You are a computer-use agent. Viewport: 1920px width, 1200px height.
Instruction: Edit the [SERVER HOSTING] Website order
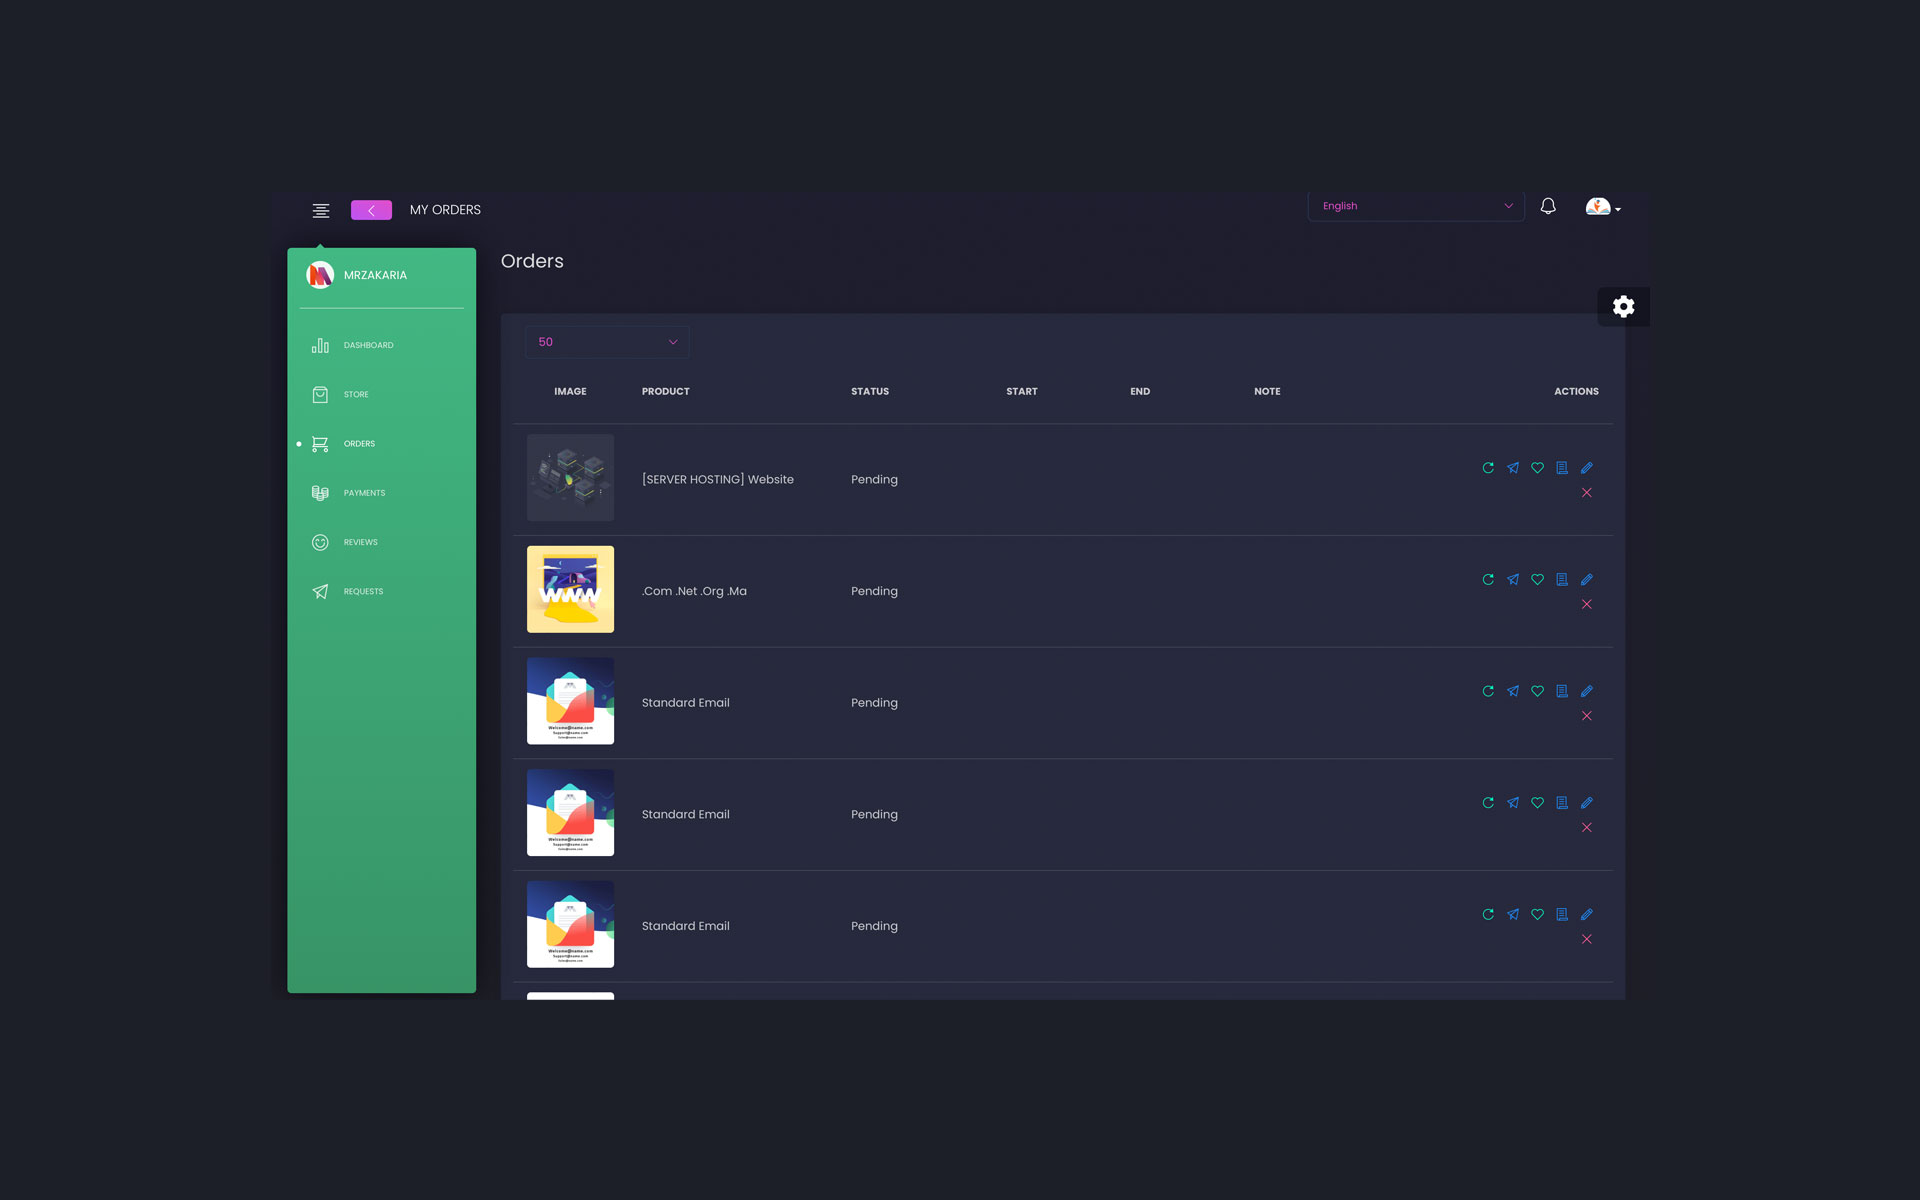[1588, 467]
